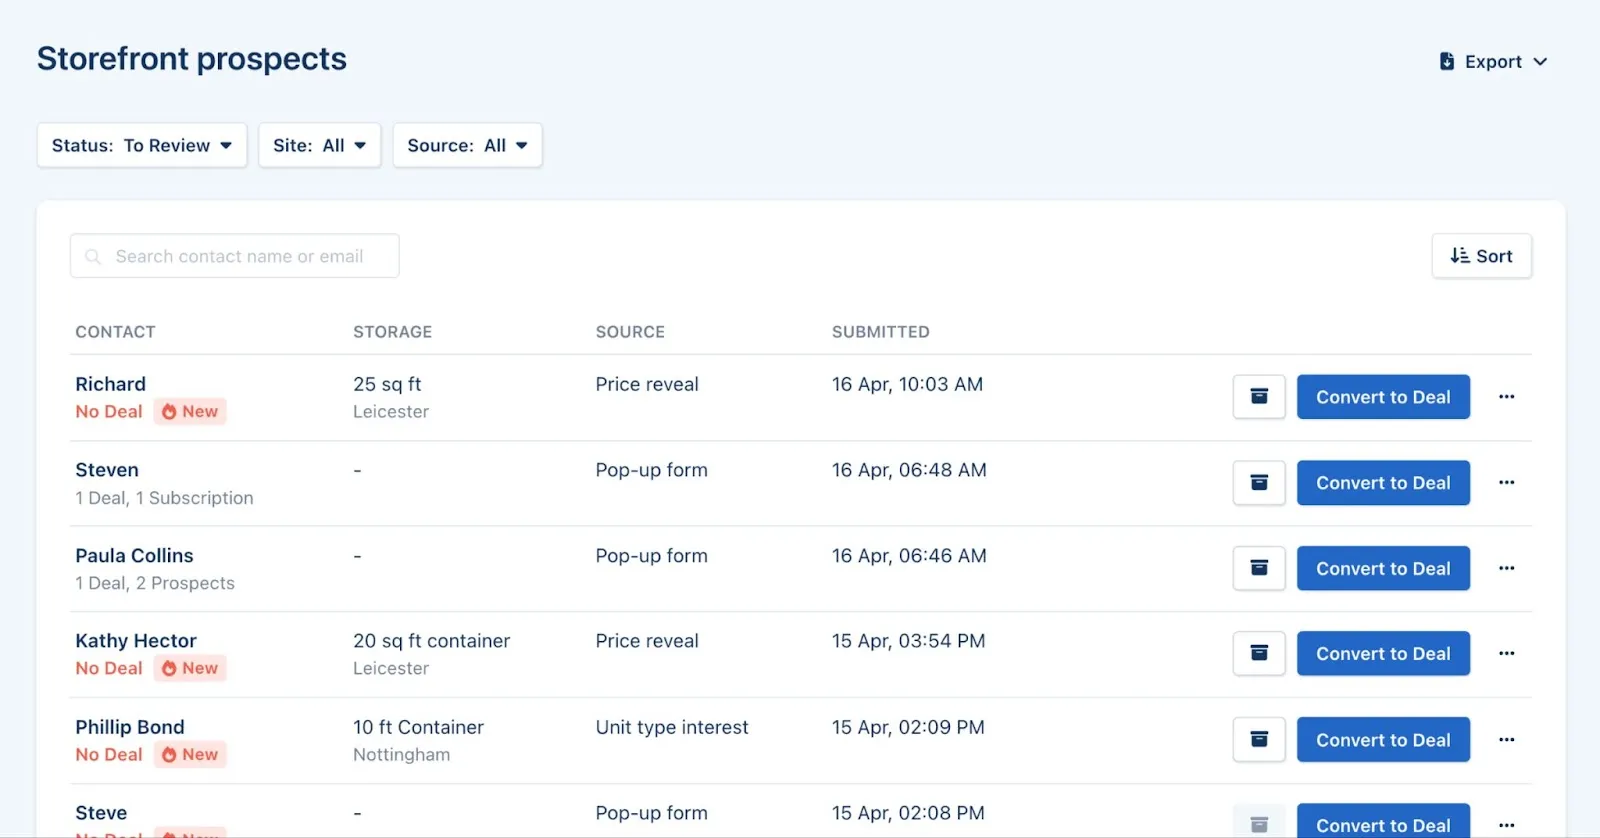The height and width of the screenshot is (838, 1600).
Task: Click 'Unit type interest' source text
Action: point(672,727)
